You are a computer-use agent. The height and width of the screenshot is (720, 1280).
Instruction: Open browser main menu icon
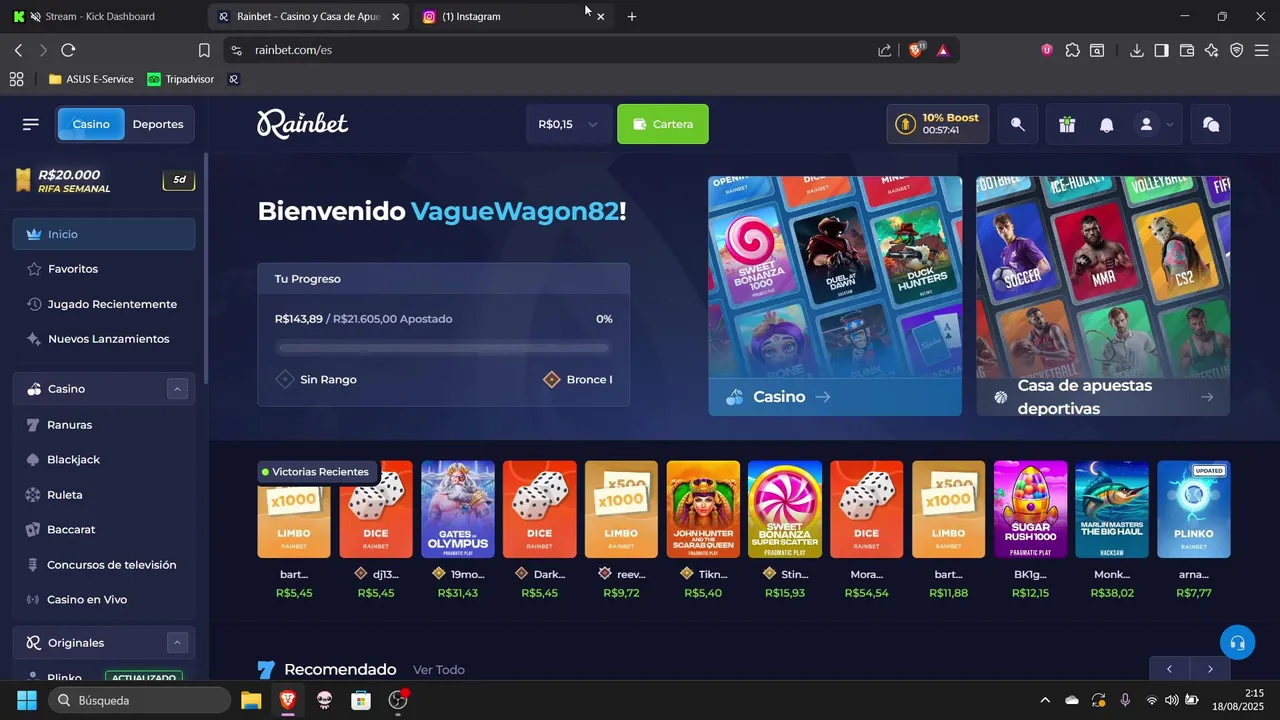point(1262,50)
